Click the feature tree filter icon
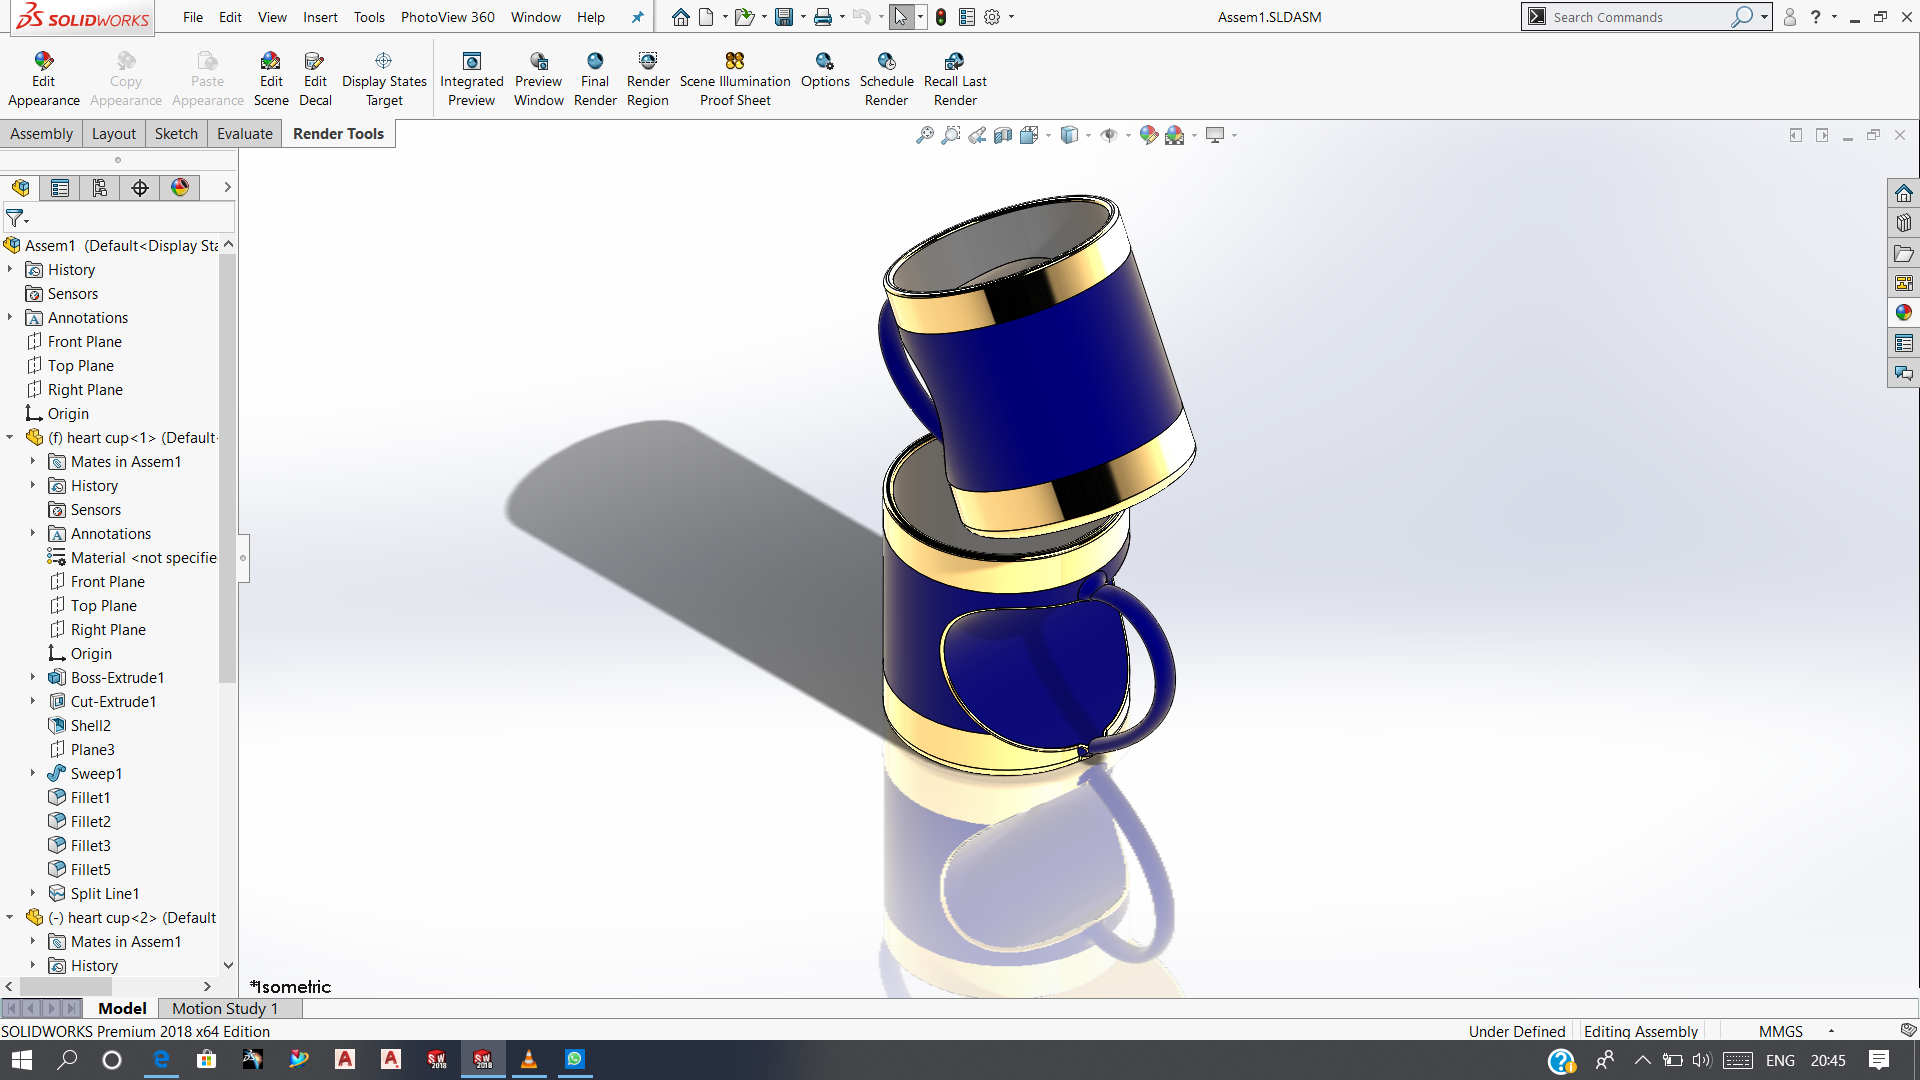The height and width of the screenshot is (1080, 1920). pyautogui.click(x=15, y=217)
